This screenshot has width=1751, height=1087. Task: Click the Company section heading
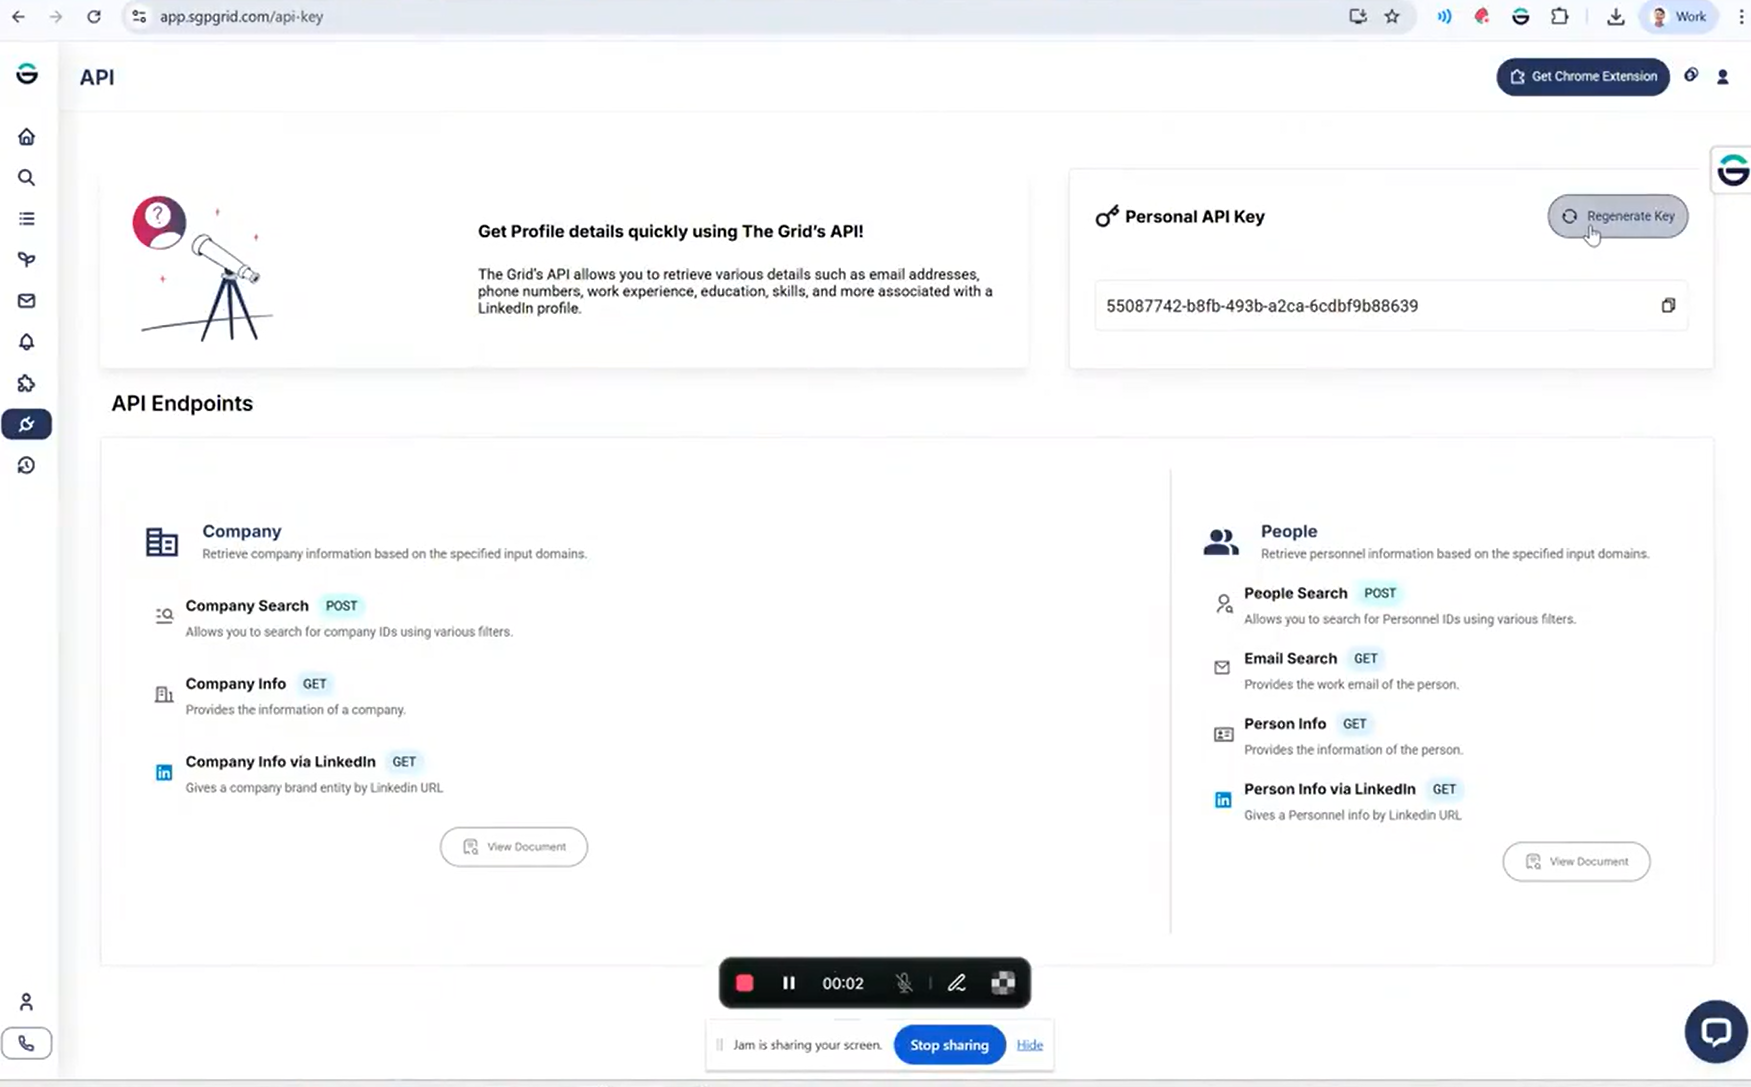(242, 531)
